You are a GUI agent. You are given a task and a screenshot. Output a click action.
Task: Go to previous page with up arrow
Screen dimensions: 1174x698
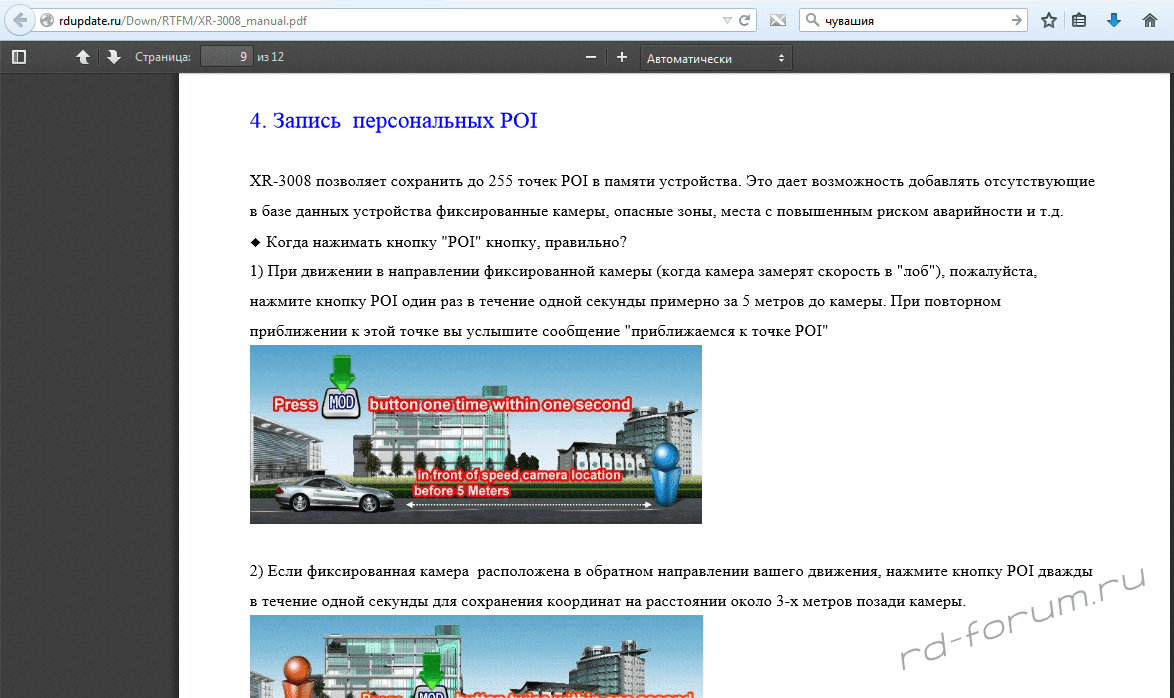click(83, 57)
